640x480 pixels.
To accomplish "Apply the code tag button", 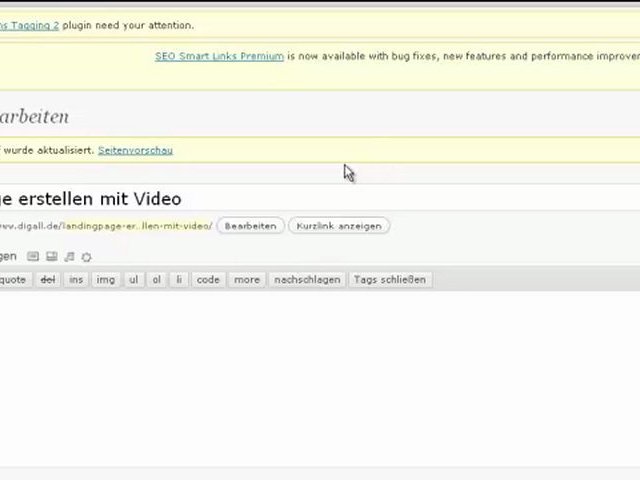I will coord(208,280).
